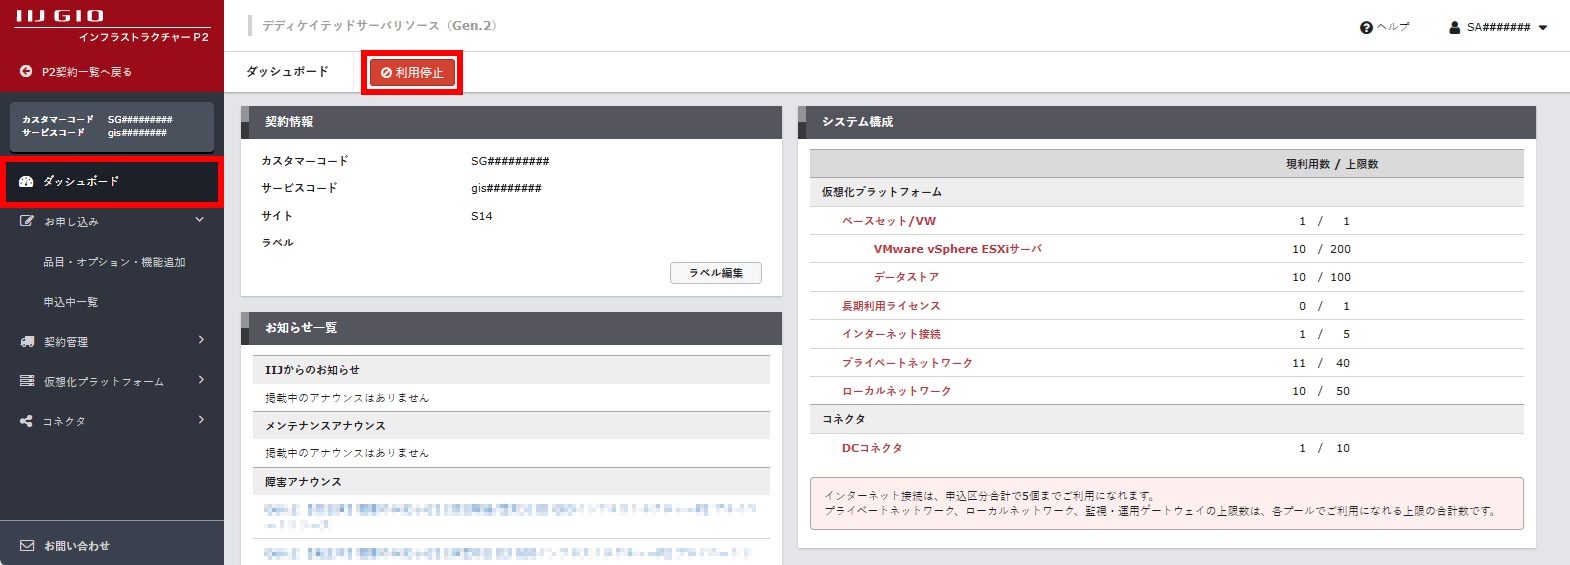This screenshot has width=1570, height=565.
Task: Expand the 契約管理 submenu arrow
Action: tap(201, 340)
